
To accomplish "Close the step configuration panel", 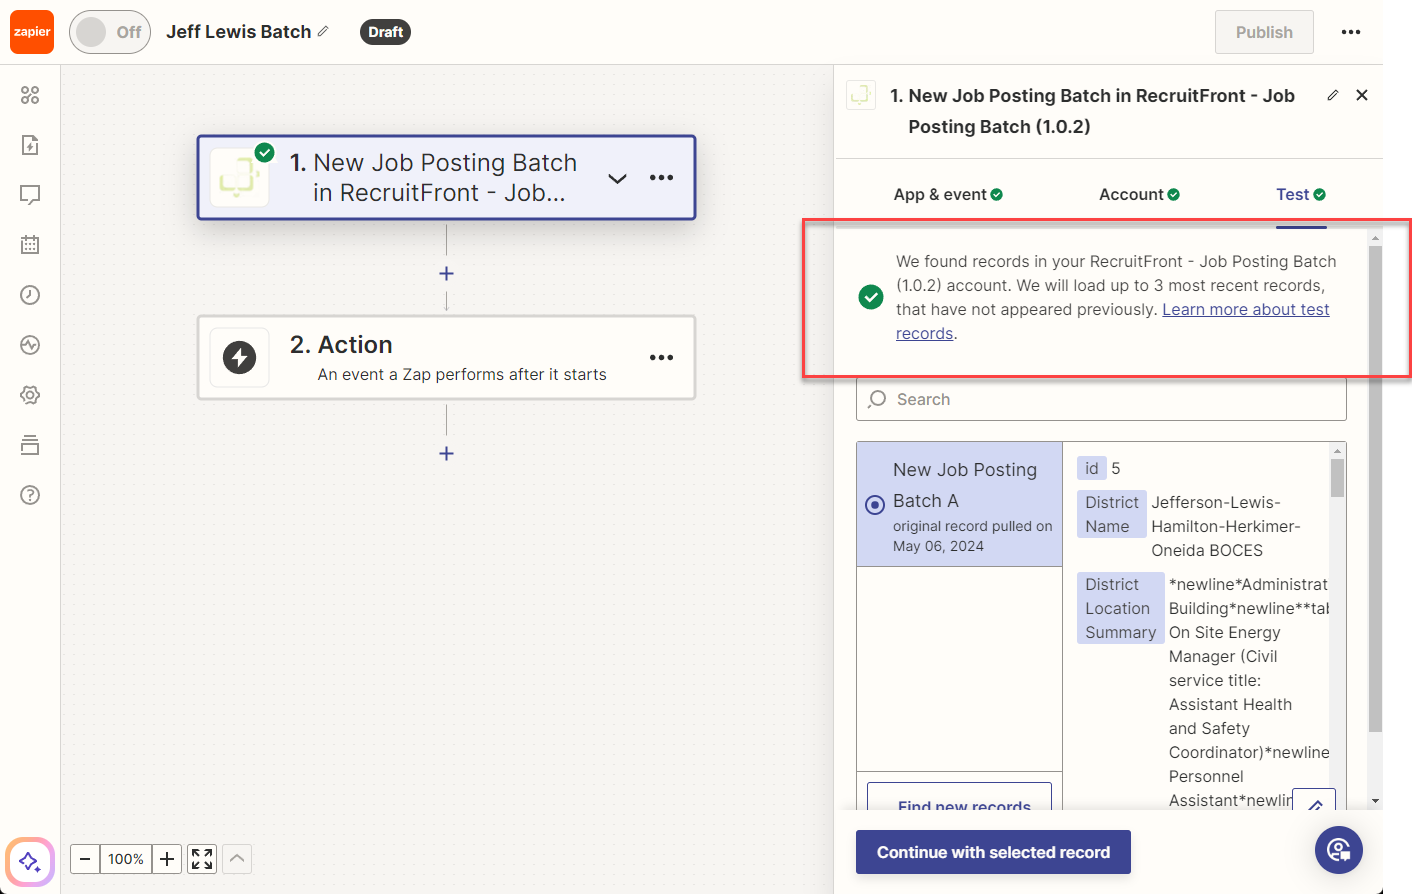I will click(x=1362, y=95).
